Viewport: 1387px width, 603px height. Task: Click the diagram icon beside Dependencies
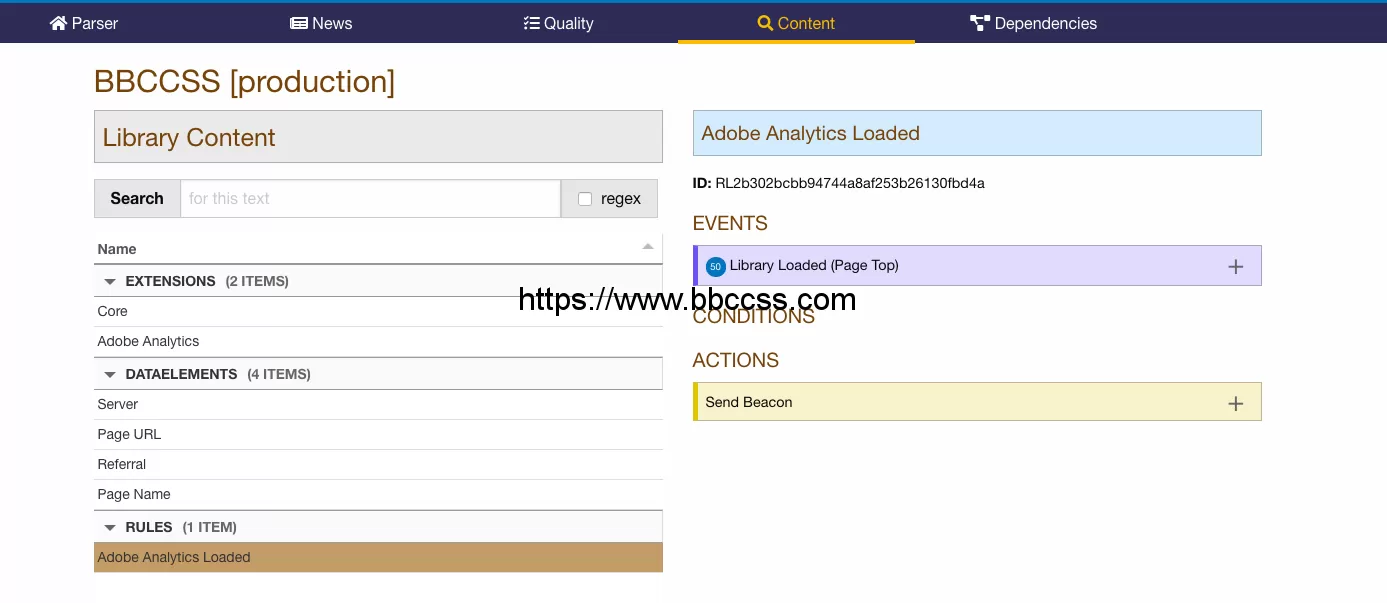point(979,23)
